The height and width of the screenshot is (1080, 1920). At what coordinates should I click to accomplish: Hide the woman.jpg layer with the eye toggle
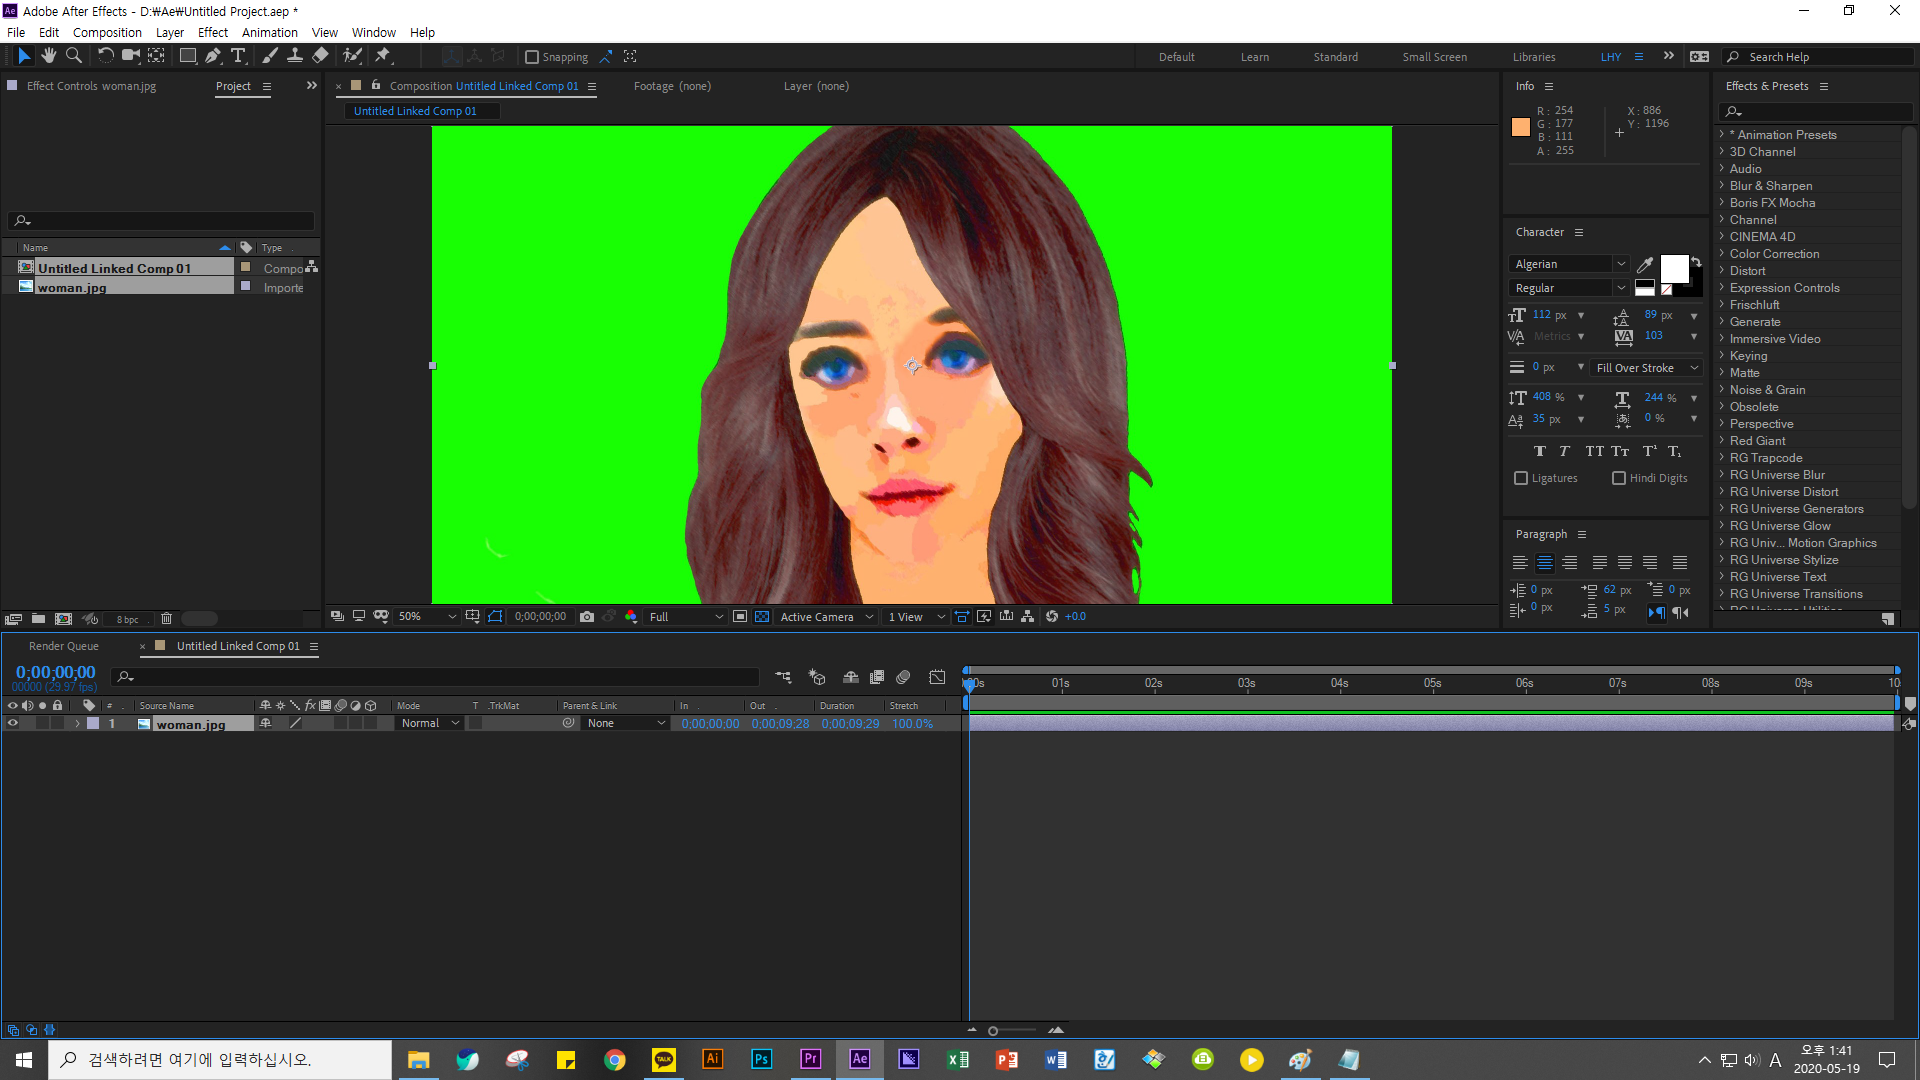click(x=13, y=723)
